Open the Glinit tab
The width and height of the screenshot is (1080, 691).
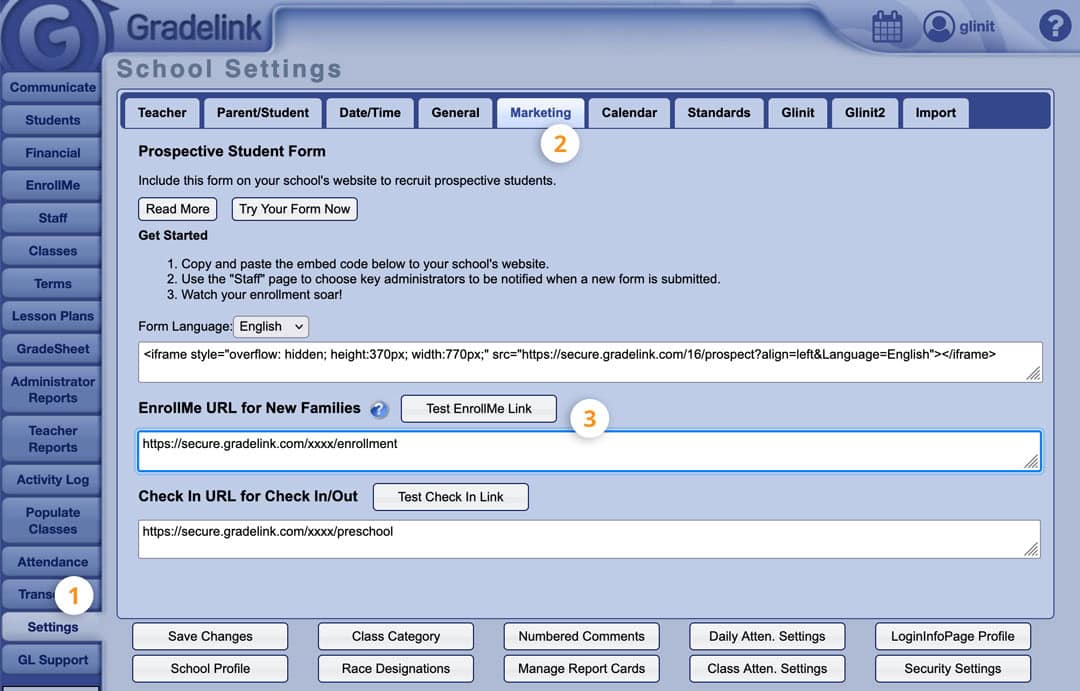tap(798, 113)
